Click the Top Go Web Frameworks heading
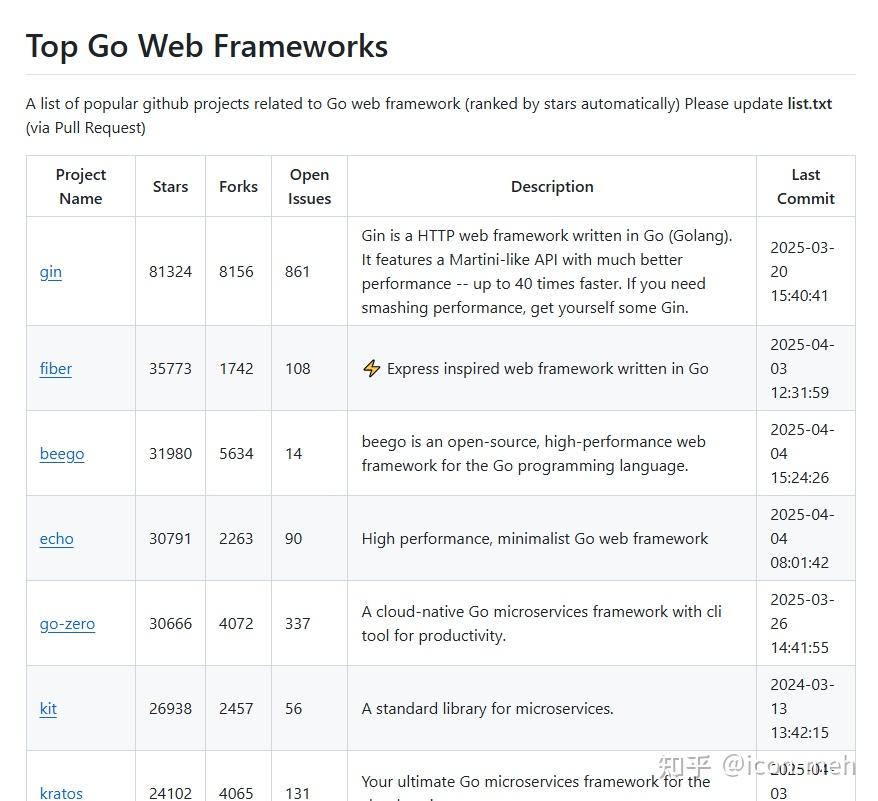This screenshot has height=801, width=878. coord(207,46)
